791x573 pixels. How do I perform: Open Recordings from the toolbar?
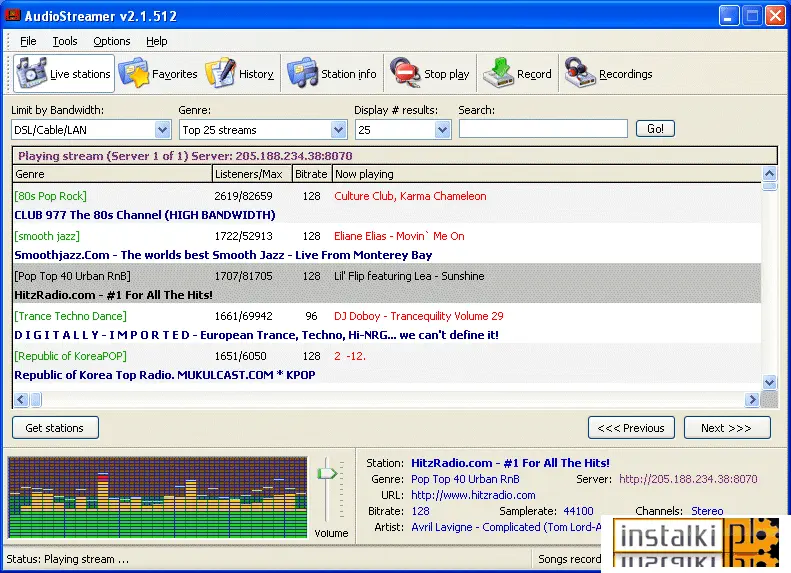point(608,74)
